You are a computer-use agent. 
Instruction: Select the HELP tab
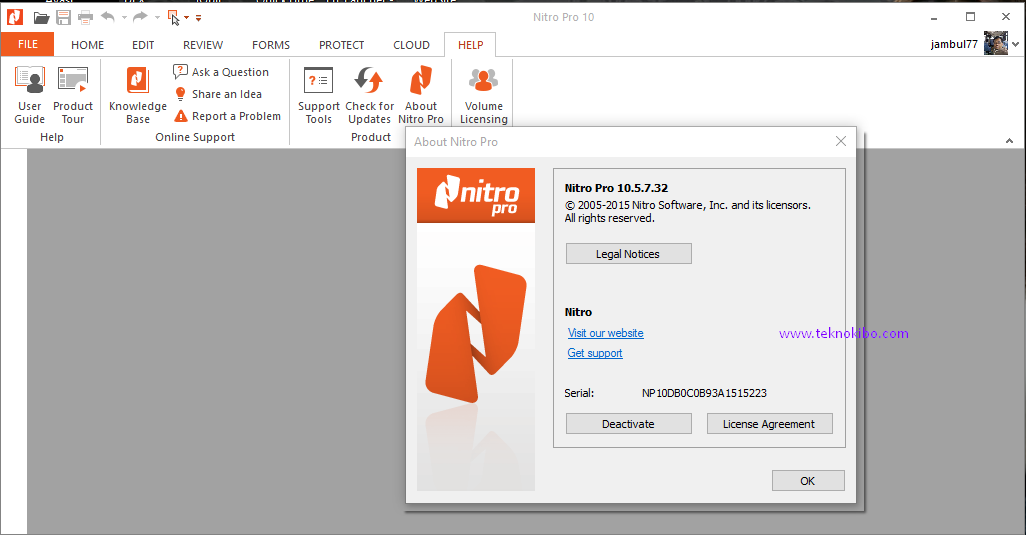tap(470, 45)
